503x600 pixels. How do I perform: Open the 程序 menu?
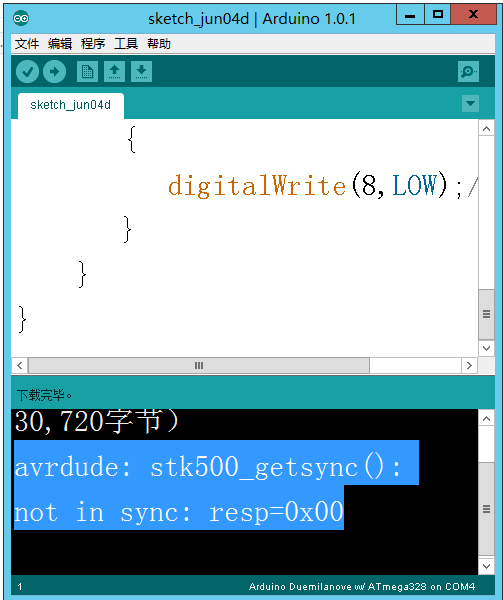[x=93, y=44]
